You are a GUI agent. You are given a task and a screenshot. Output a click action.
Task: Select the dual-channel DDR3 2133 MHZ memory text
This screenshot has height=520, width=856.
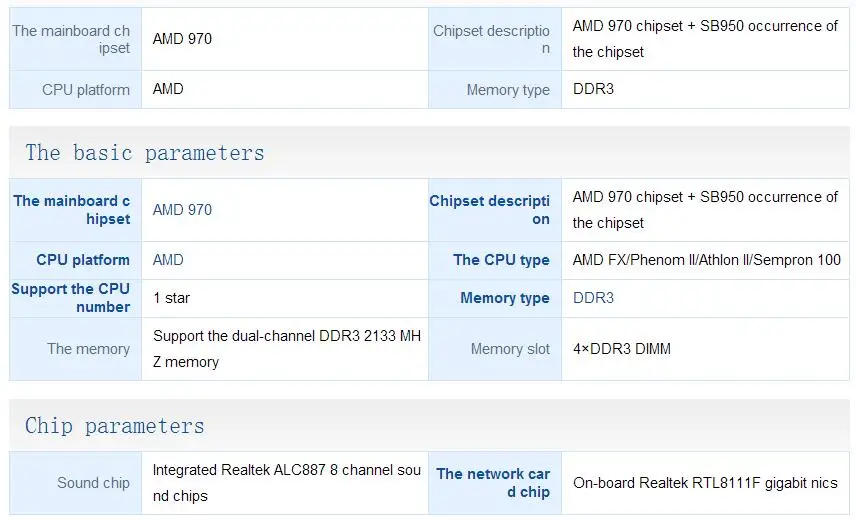pos(286,349)
